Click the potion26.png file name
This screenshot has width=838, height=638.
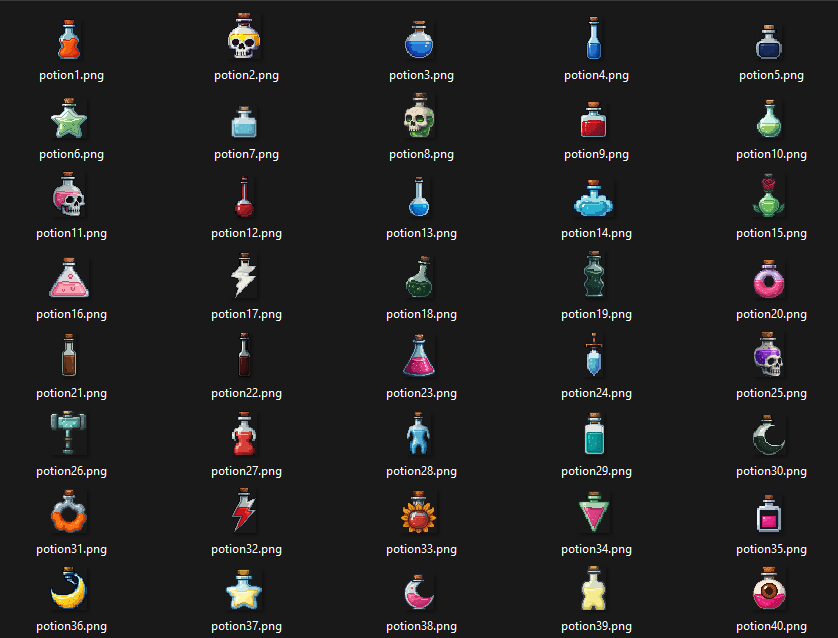coord(71,472)
